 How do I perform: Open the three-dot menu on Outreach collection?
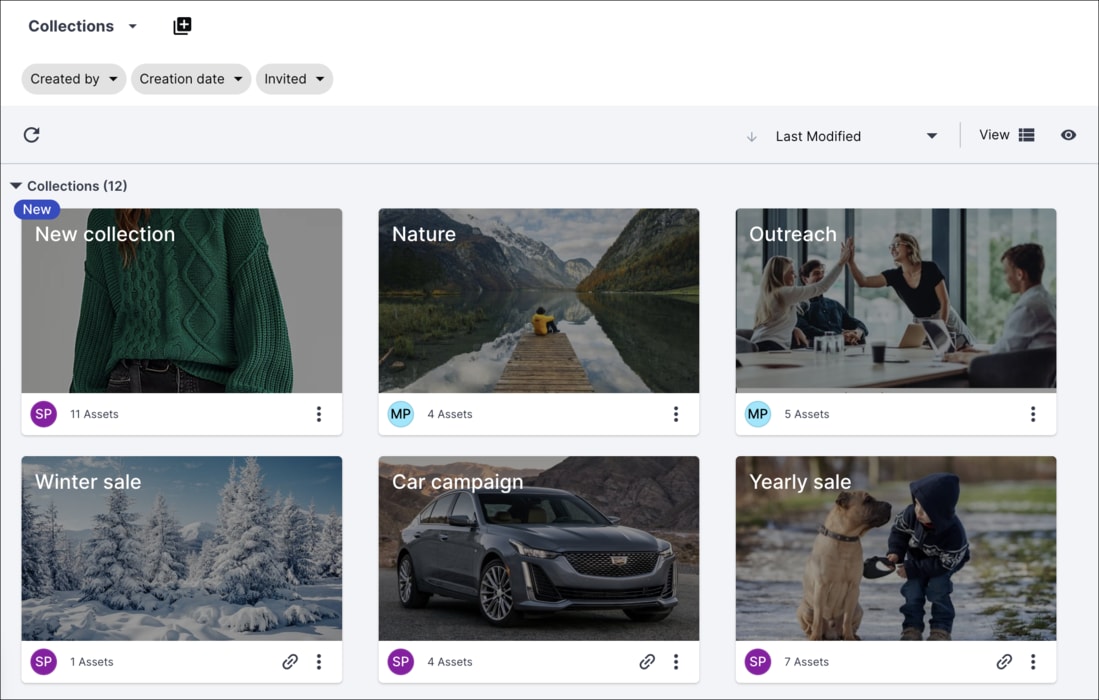coord(1033,413)
